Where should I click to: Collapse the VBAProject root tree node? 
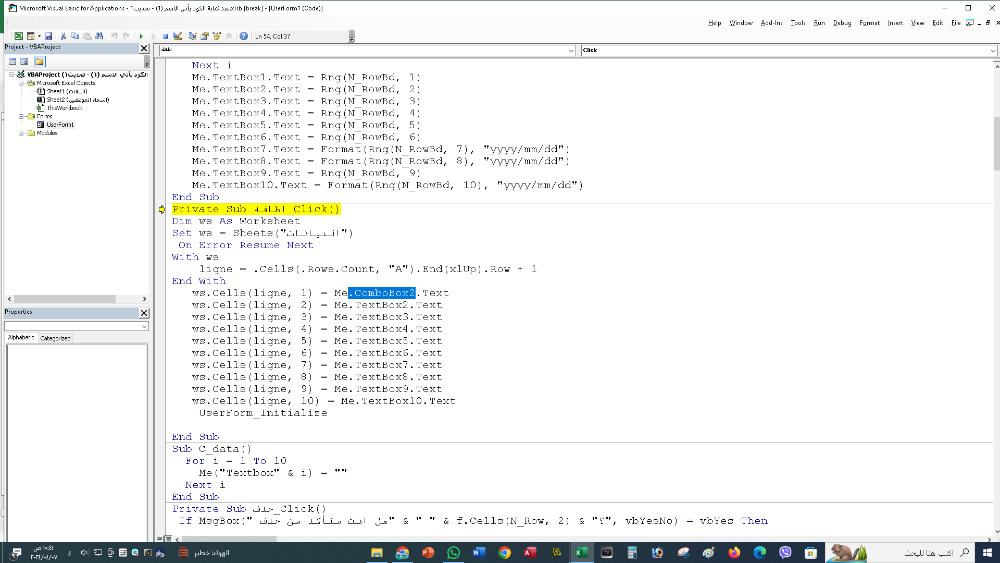[11, 75]
